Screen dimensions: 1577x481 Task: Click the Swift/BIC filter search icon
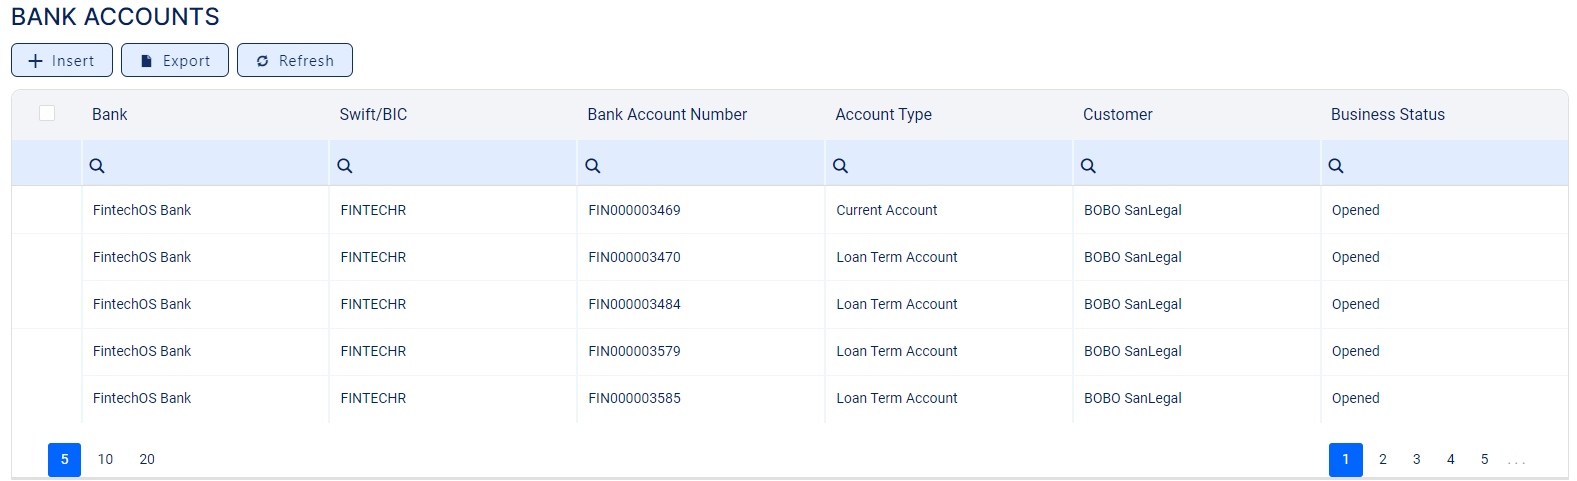345,166
